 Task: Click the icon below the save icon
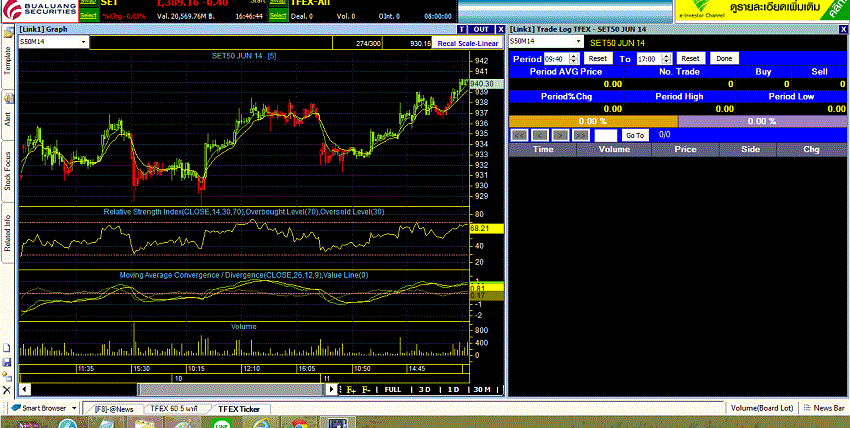pyautogui.click(x=7, y=375)
